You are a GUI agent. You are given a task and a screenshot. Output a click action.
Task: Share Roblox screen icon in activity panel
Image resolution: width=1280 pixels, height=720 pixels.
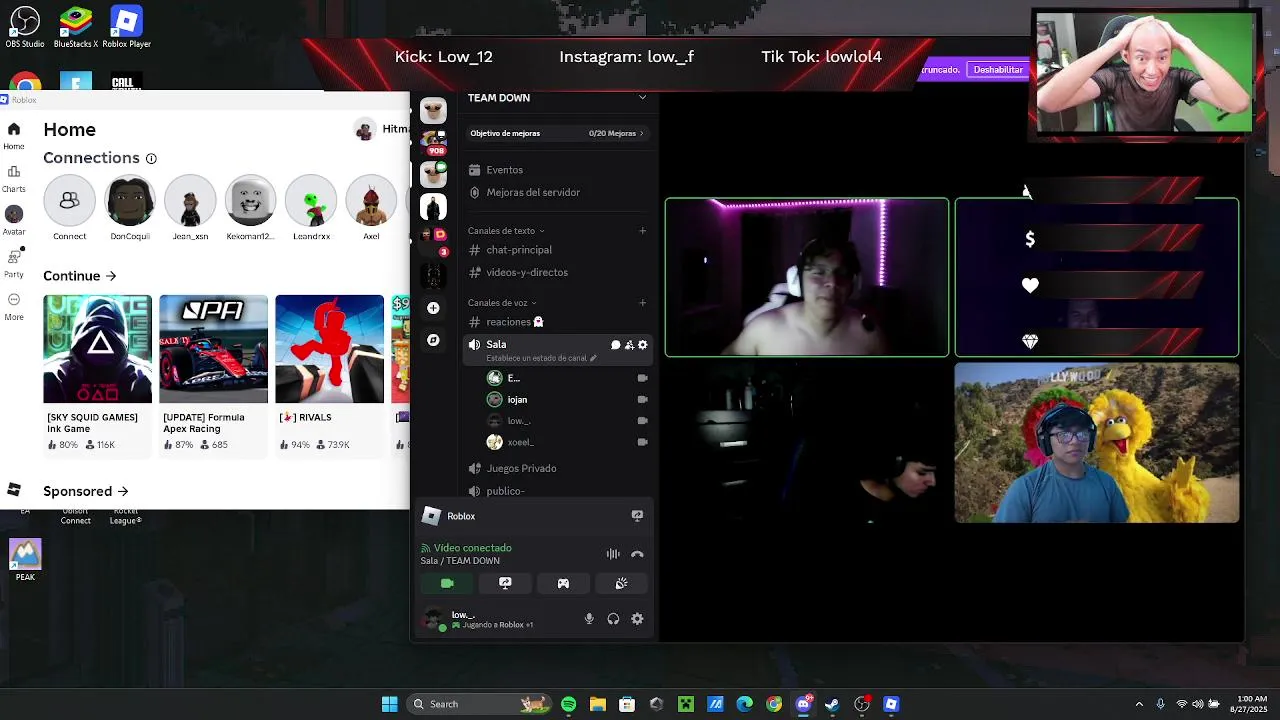(x=637, y=516)
